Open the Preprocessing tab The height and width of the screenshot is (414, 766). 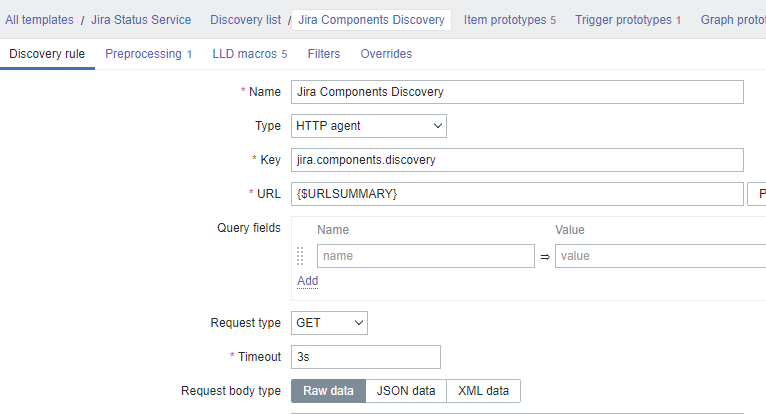[148, 54]
